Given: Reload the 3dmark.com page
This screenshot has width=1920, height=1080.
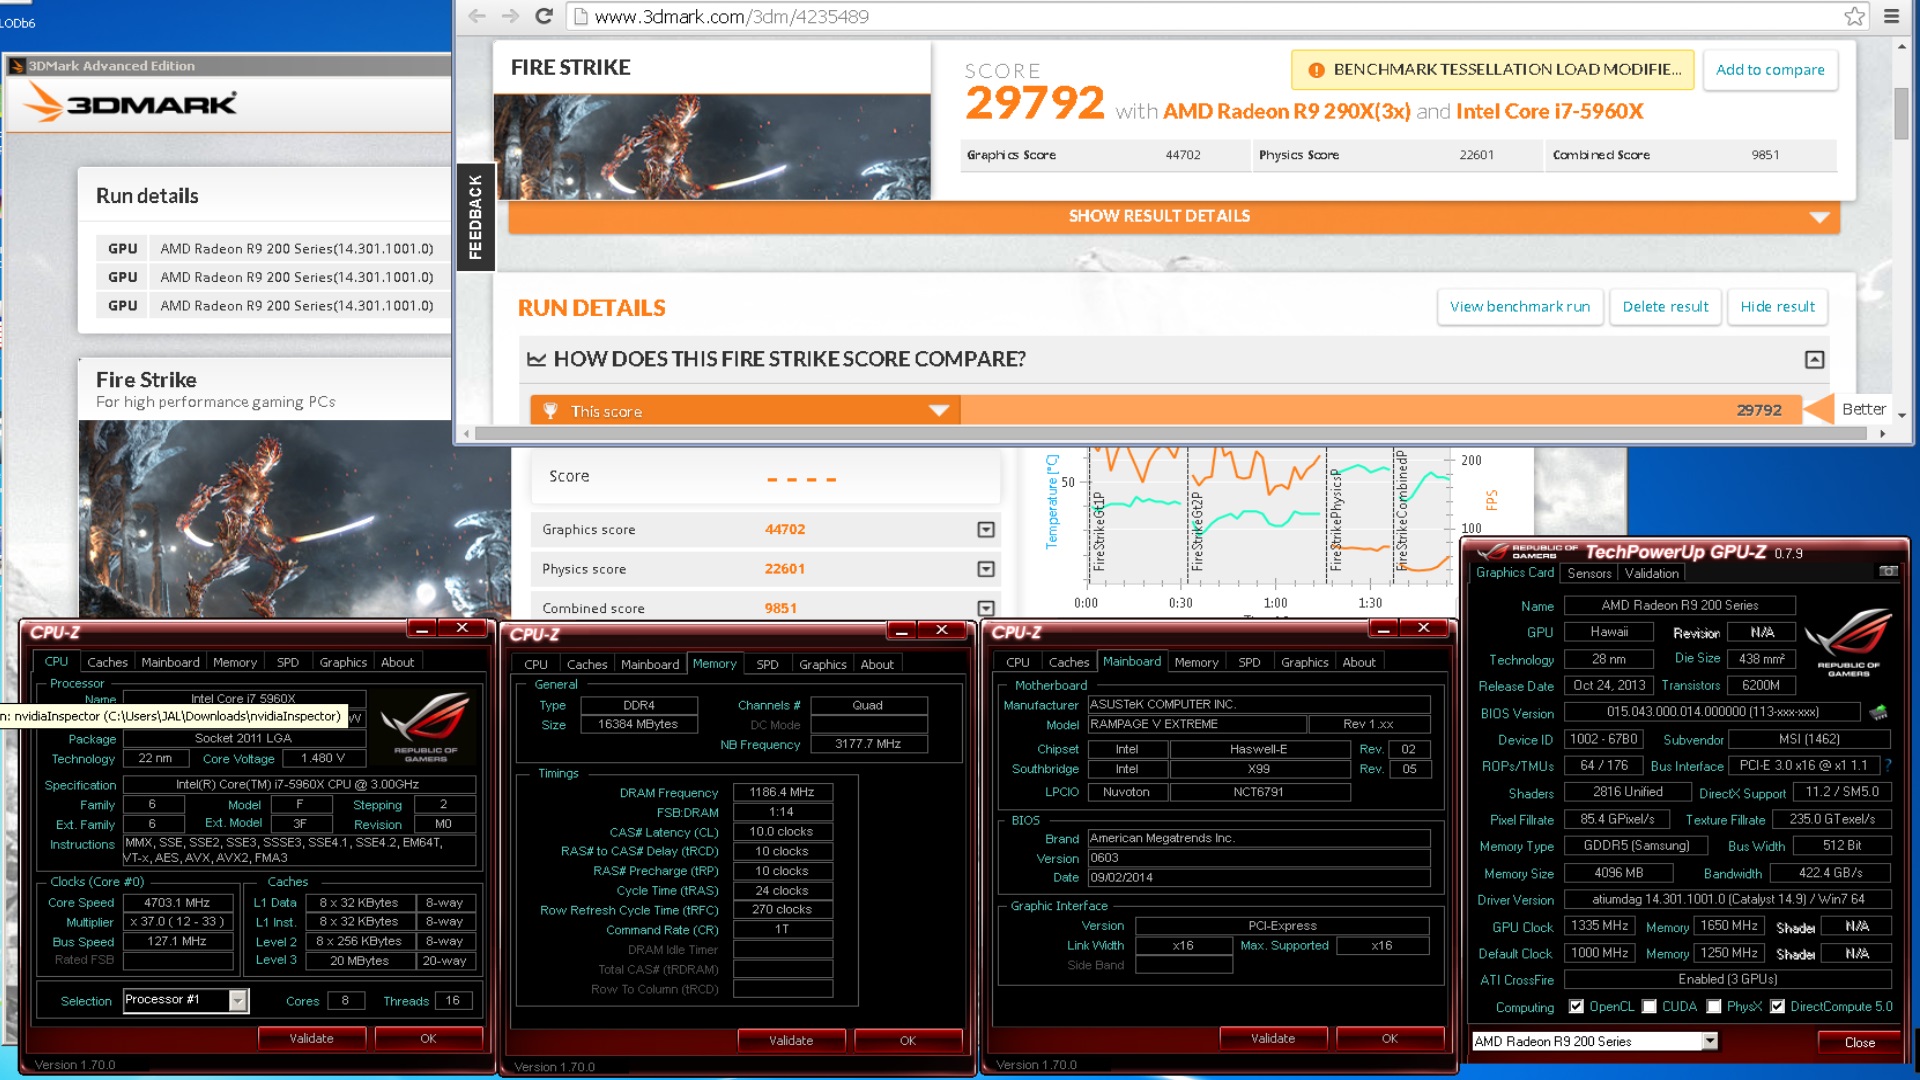Looking at the screenshot, I should click(x=544, y=16).
